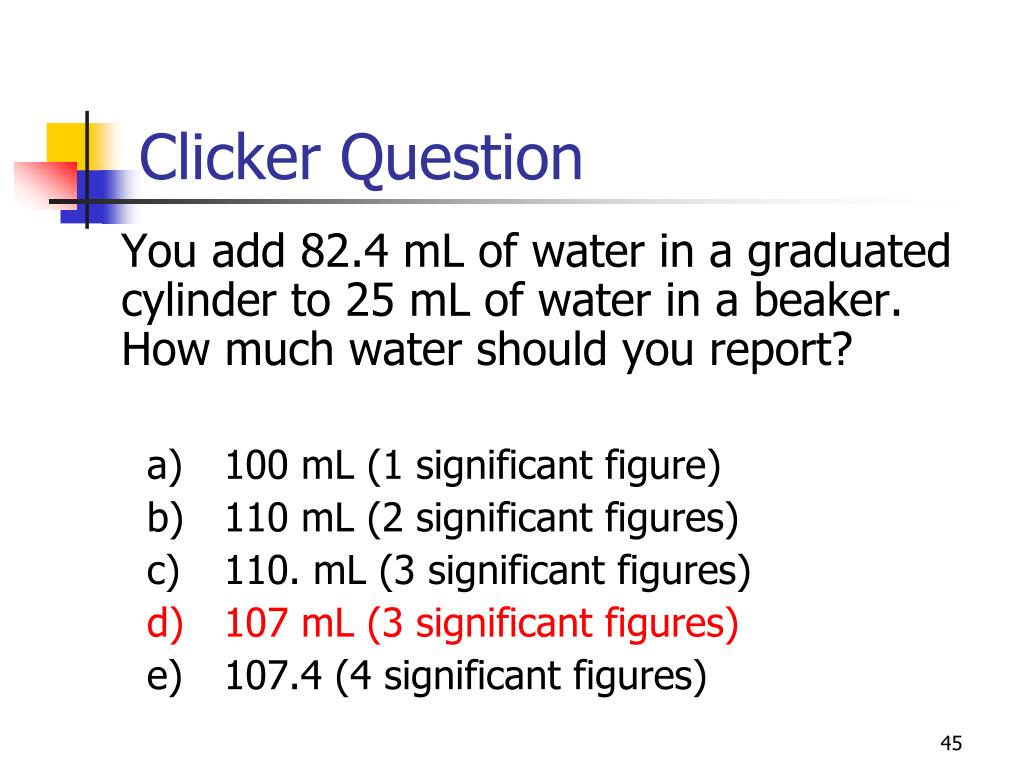The width and height of the screenshot is (1024, 768).
Task: Click the yellow square in logo
Action: (66, 143)
